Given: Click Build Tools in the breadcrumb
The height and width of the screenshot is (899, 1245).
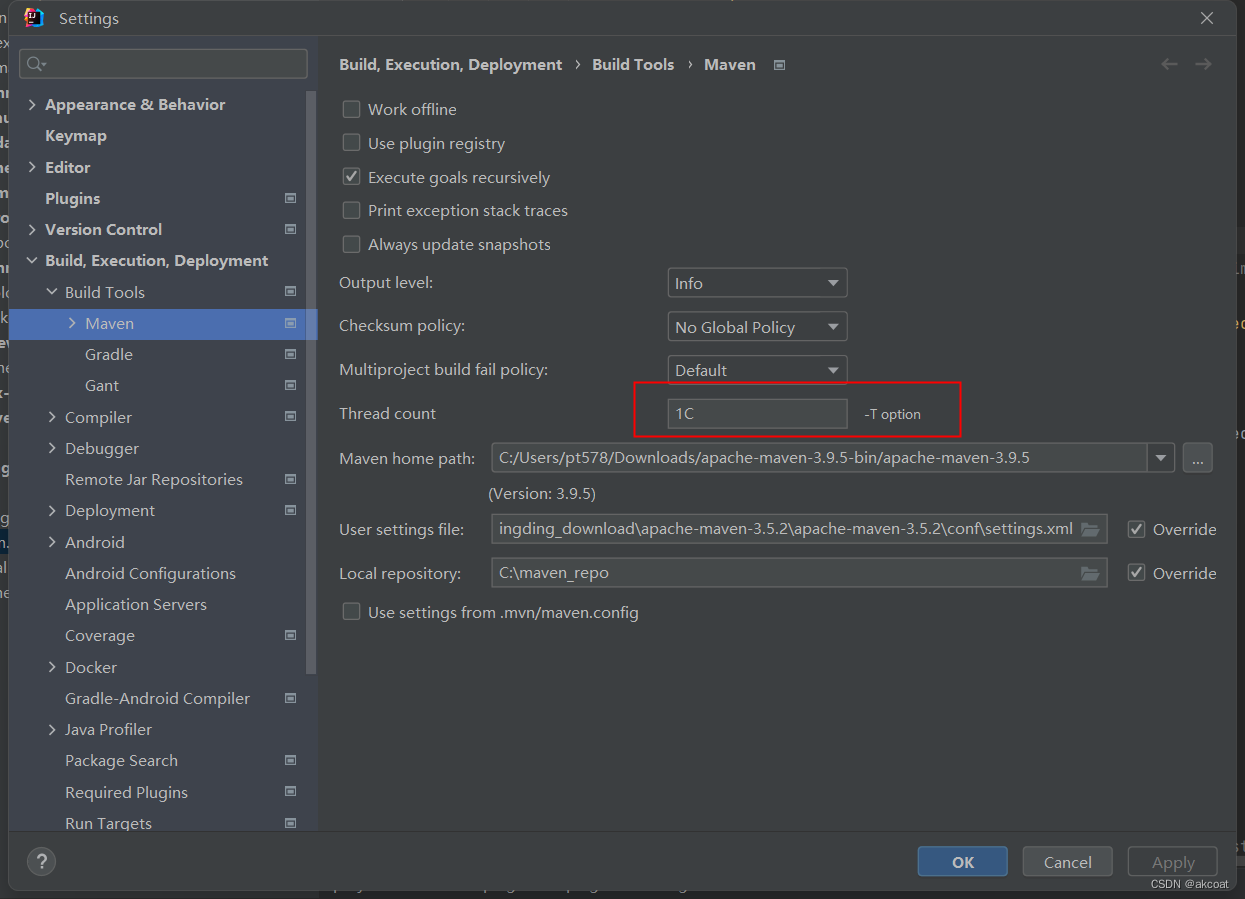Looking at the screenshot, I should pos(633,64).
